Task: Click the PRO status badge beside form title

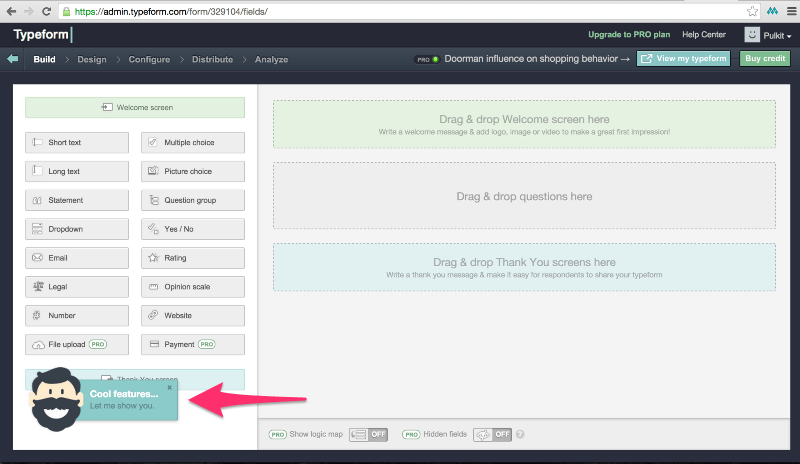Action: point(427,59)
